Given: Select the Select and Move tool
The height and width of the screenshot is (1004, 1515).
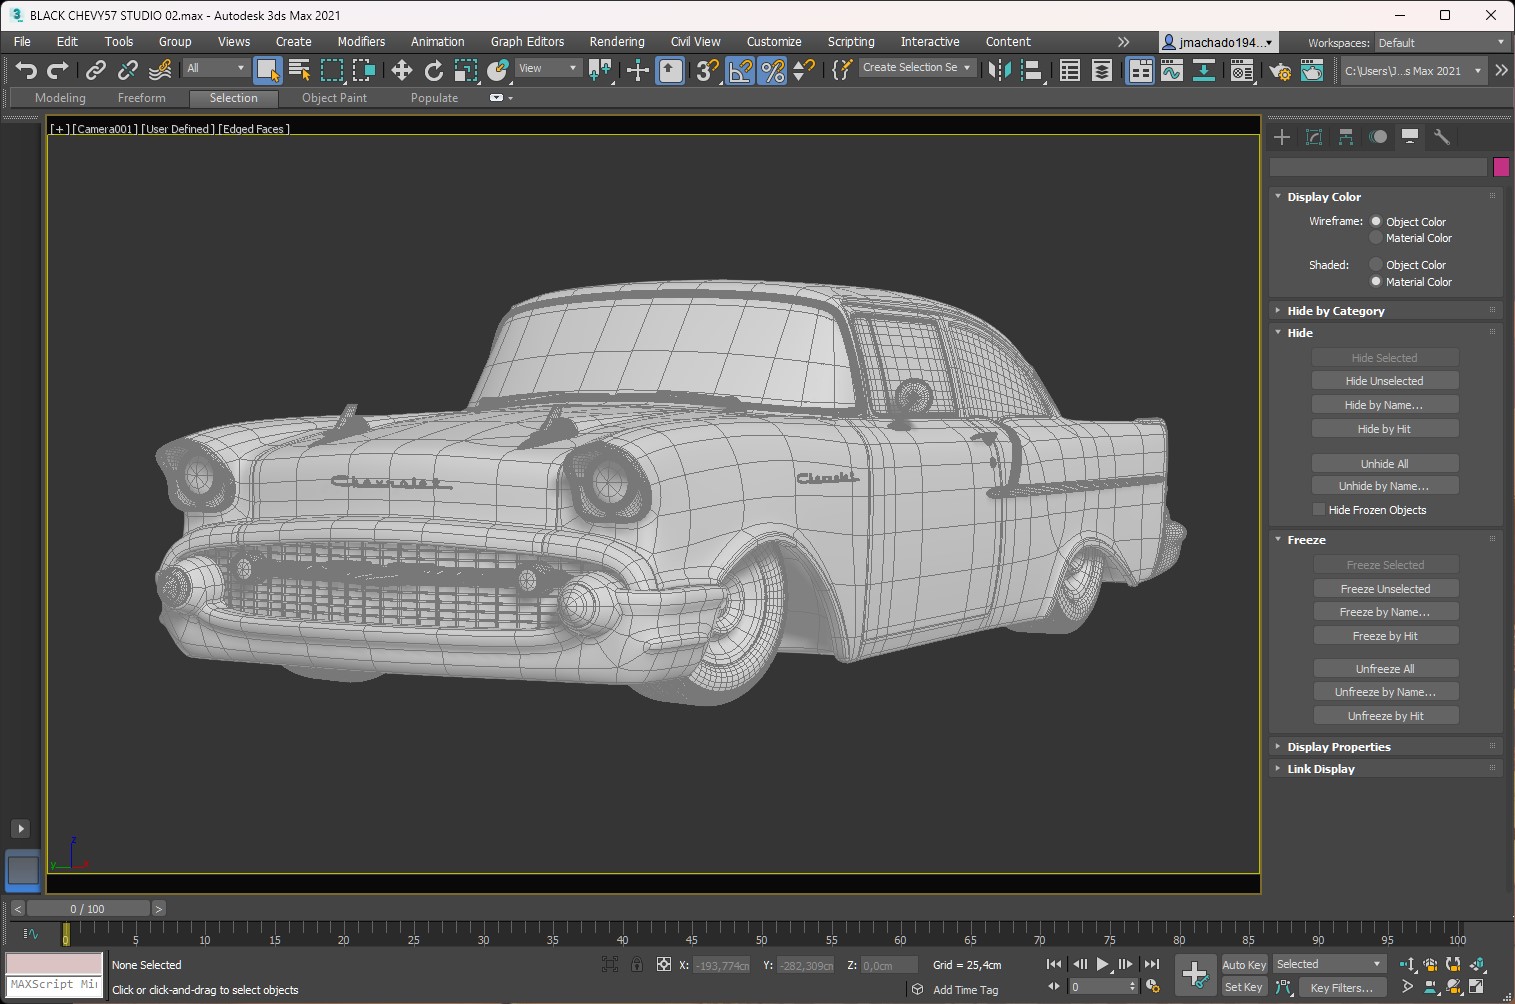Looking at the screenshot, I should pyautogui.click(x=401, y=70).
